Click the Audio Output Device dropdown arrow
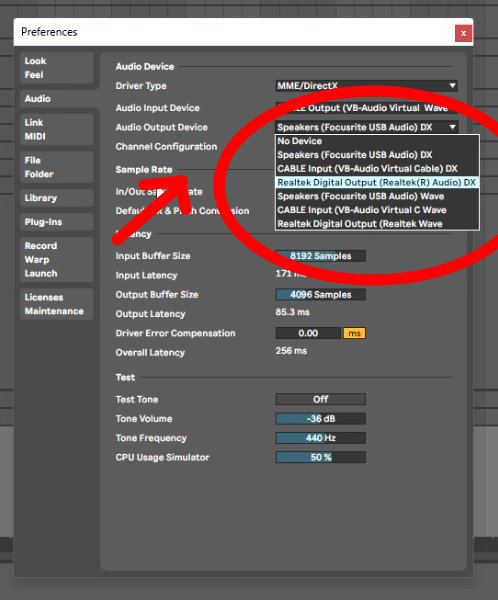Image resolution: width=498 pixels, height=600 pixels. tap(452, 127)
